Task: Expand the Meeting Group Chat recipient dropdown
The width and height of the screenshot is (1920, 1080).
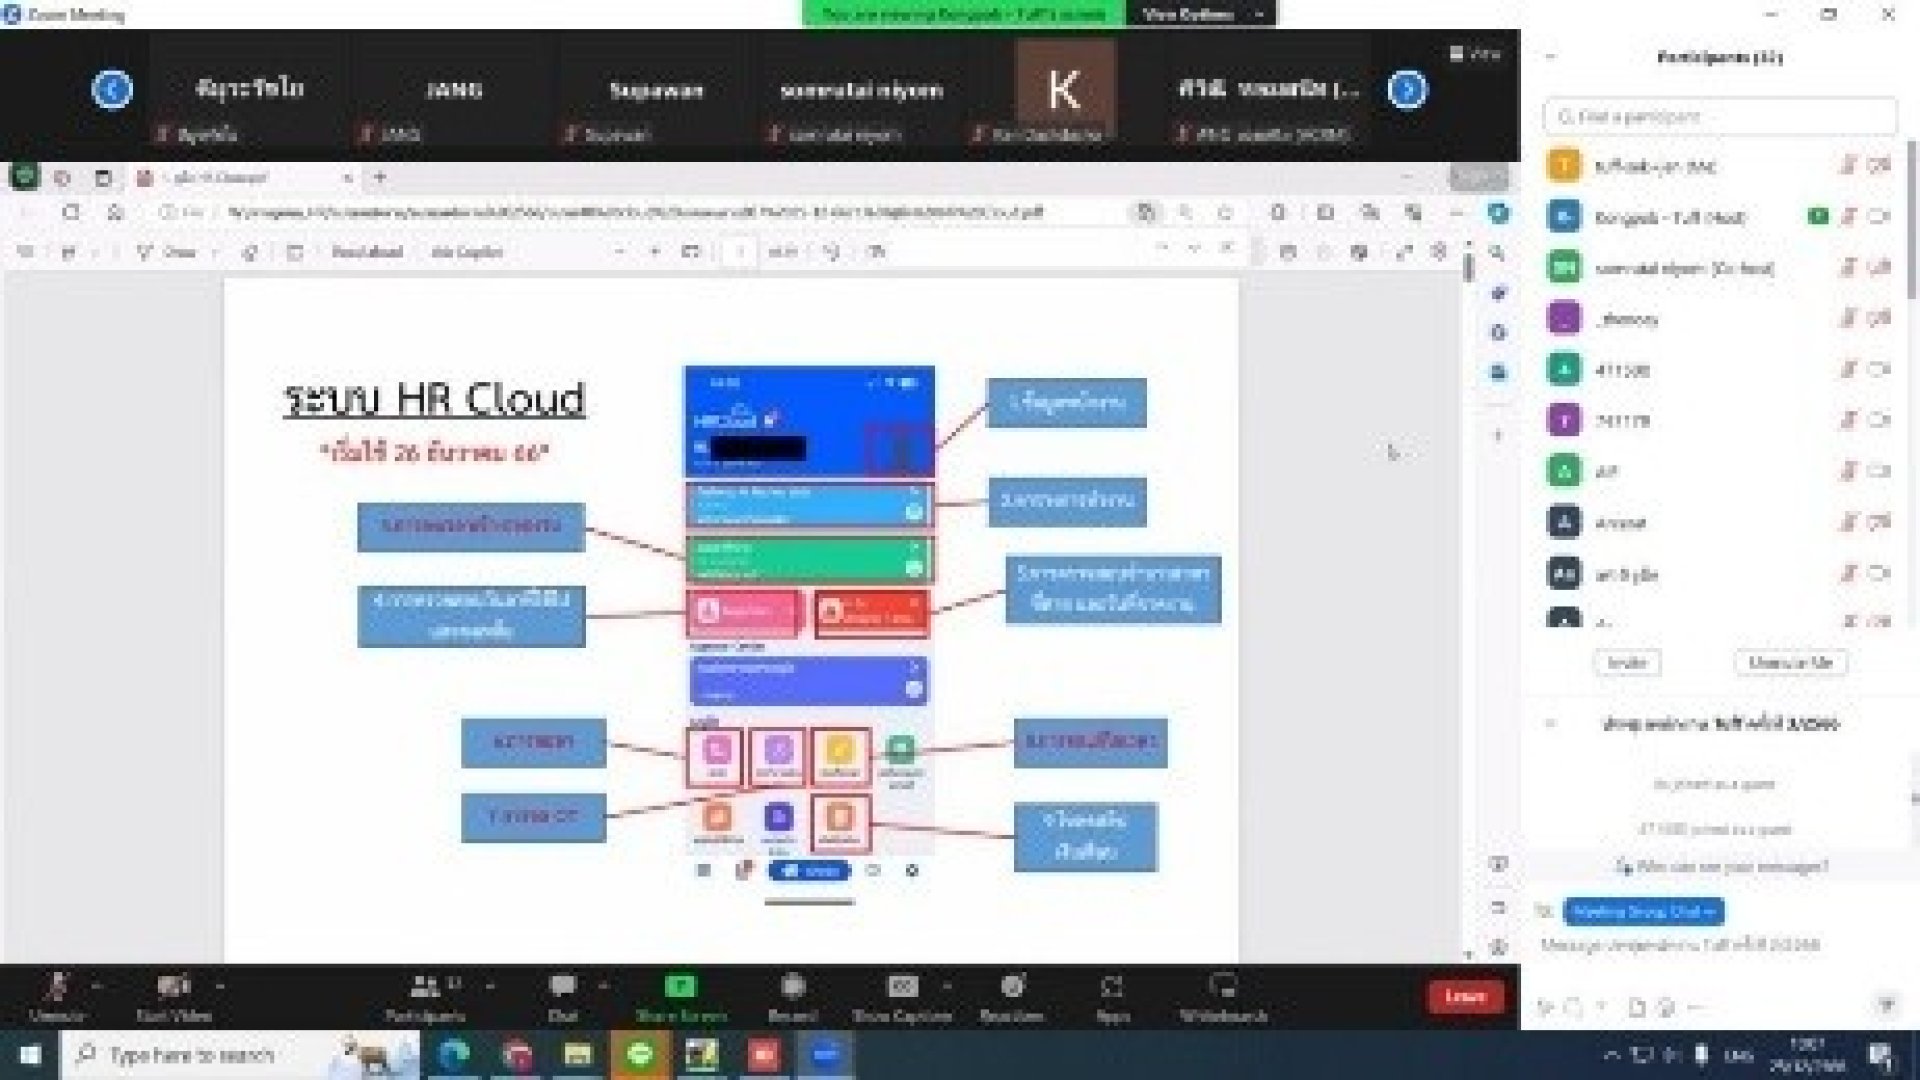Action: [1643, 911]
